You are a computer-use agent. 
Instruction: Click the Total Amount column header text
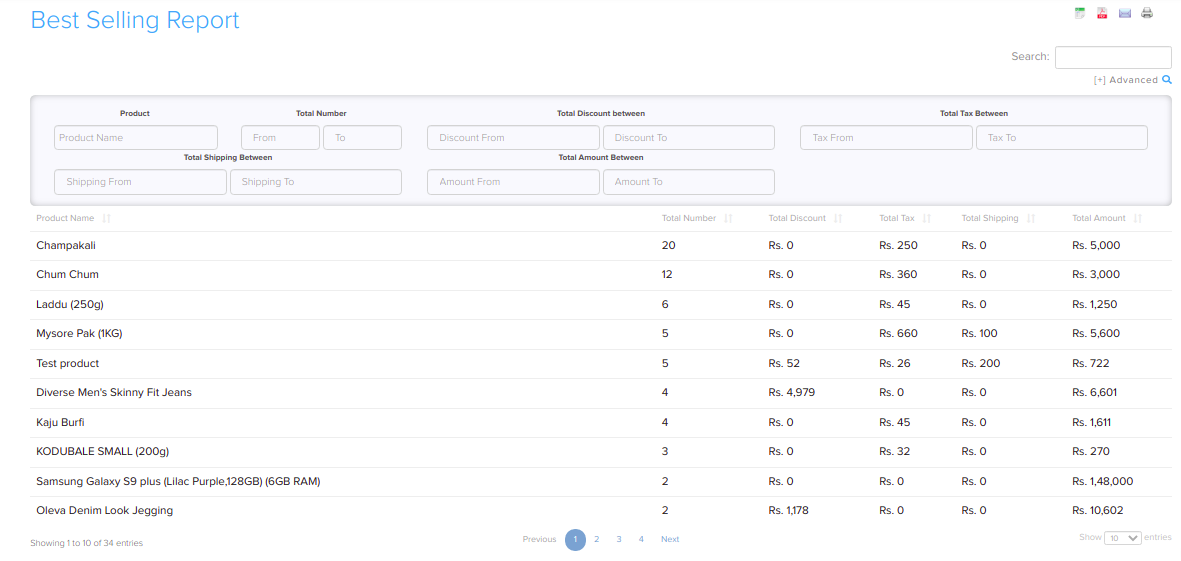point(1099,218)
